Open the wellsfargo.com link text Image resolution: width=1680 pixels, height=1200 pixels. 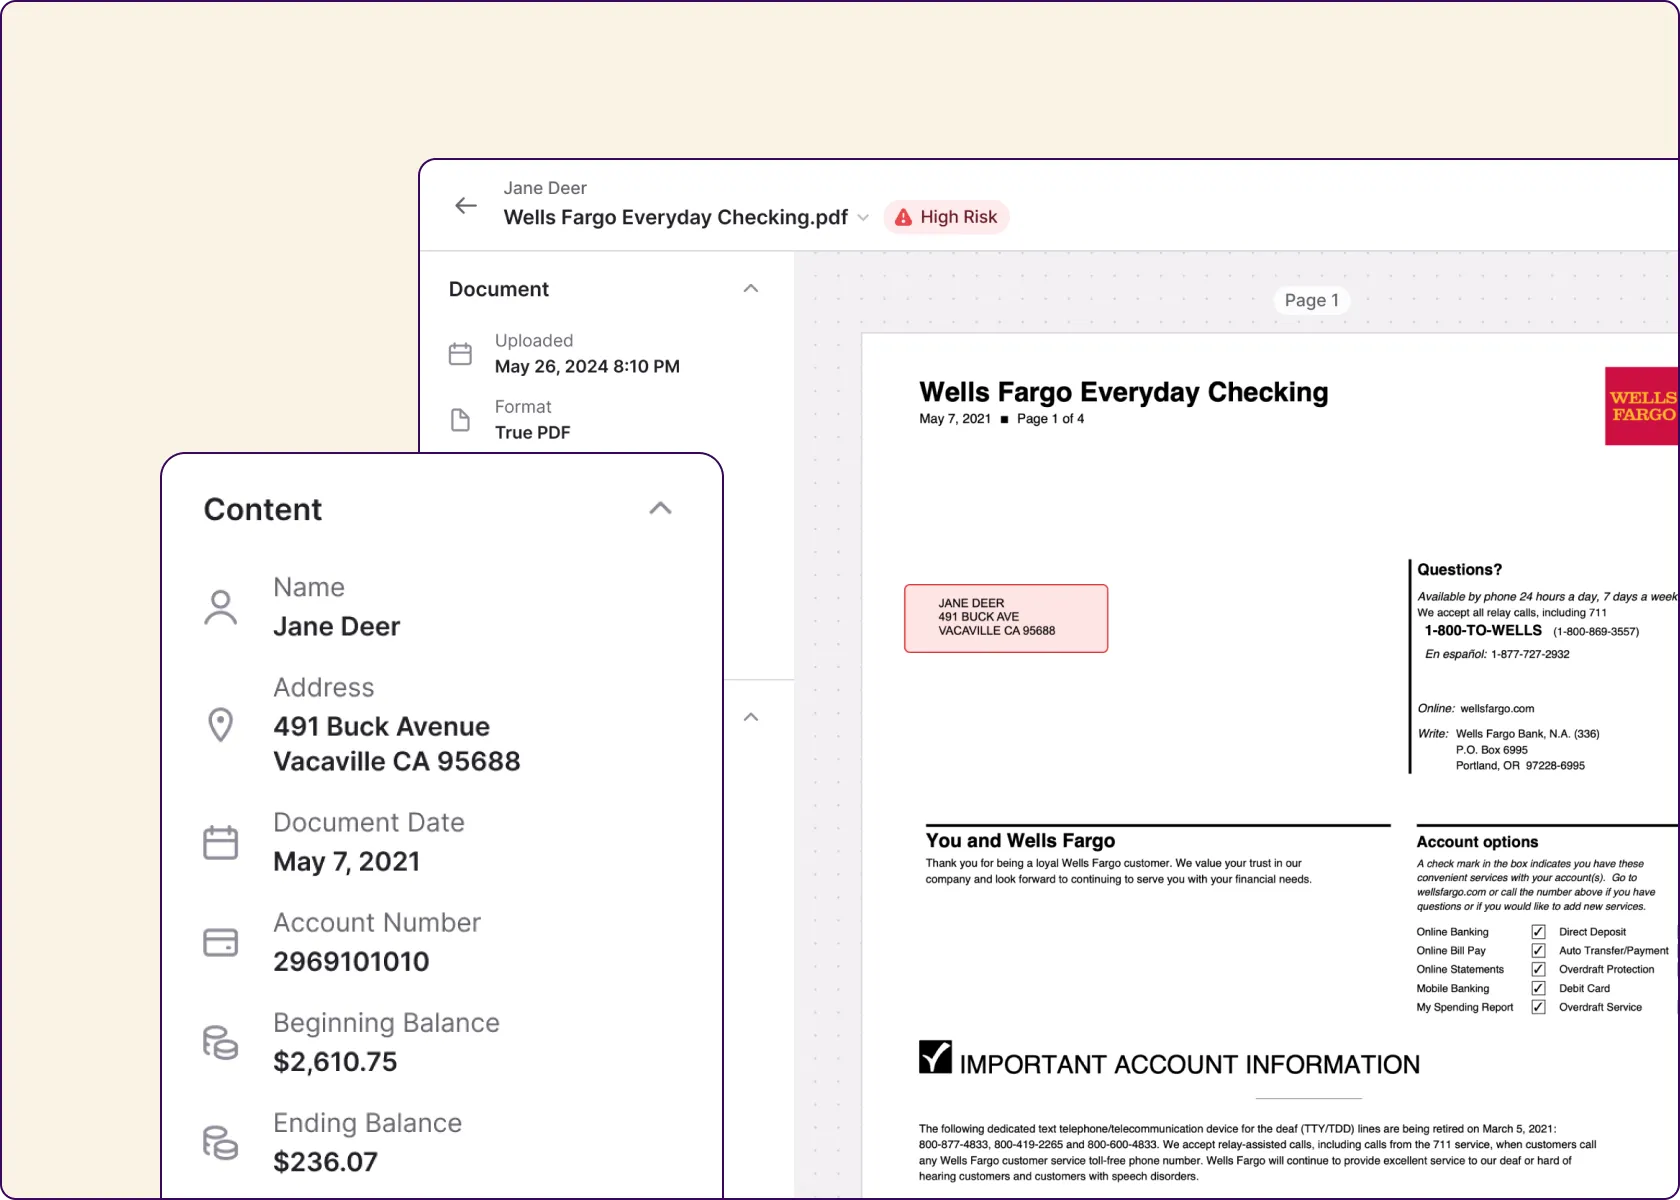click(1495, 708)
